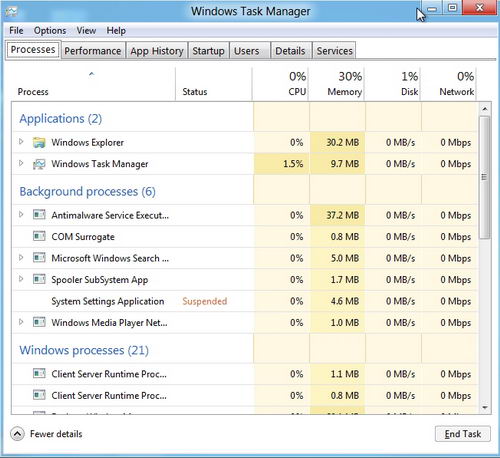Click the COM Surrogate process name
The image size is (500, 458).
tap(83, 237)
